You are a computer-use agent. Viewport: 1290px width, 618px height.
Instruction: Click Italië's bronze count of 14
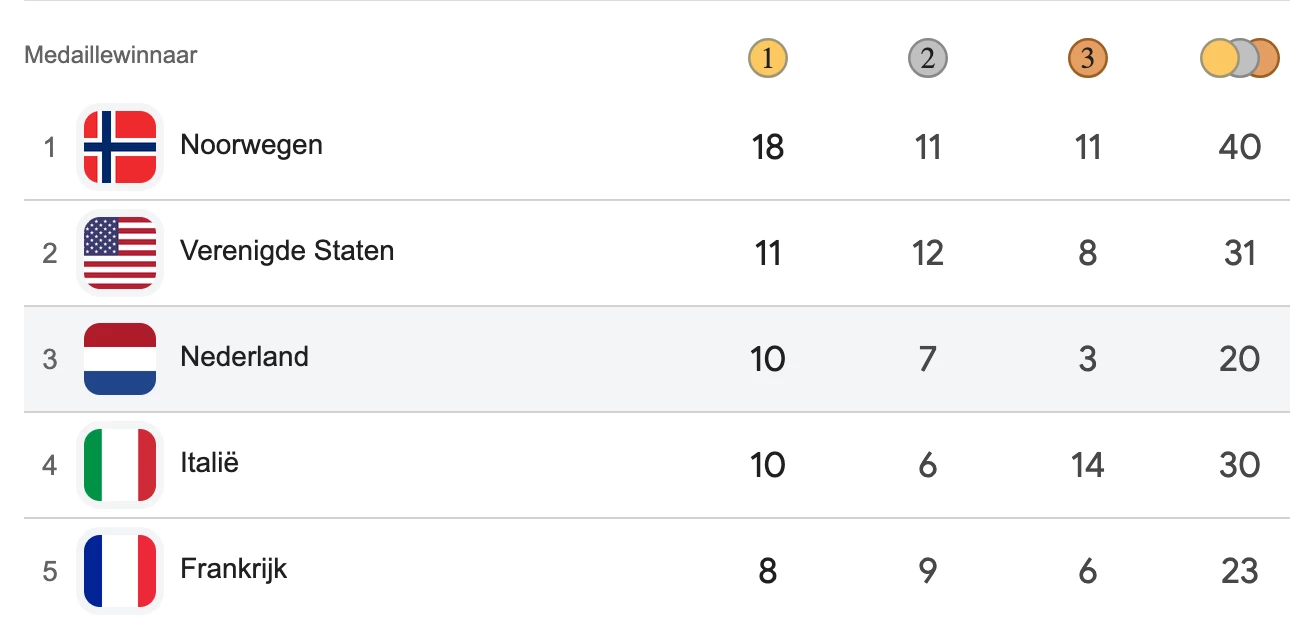tap(1088, 466)
